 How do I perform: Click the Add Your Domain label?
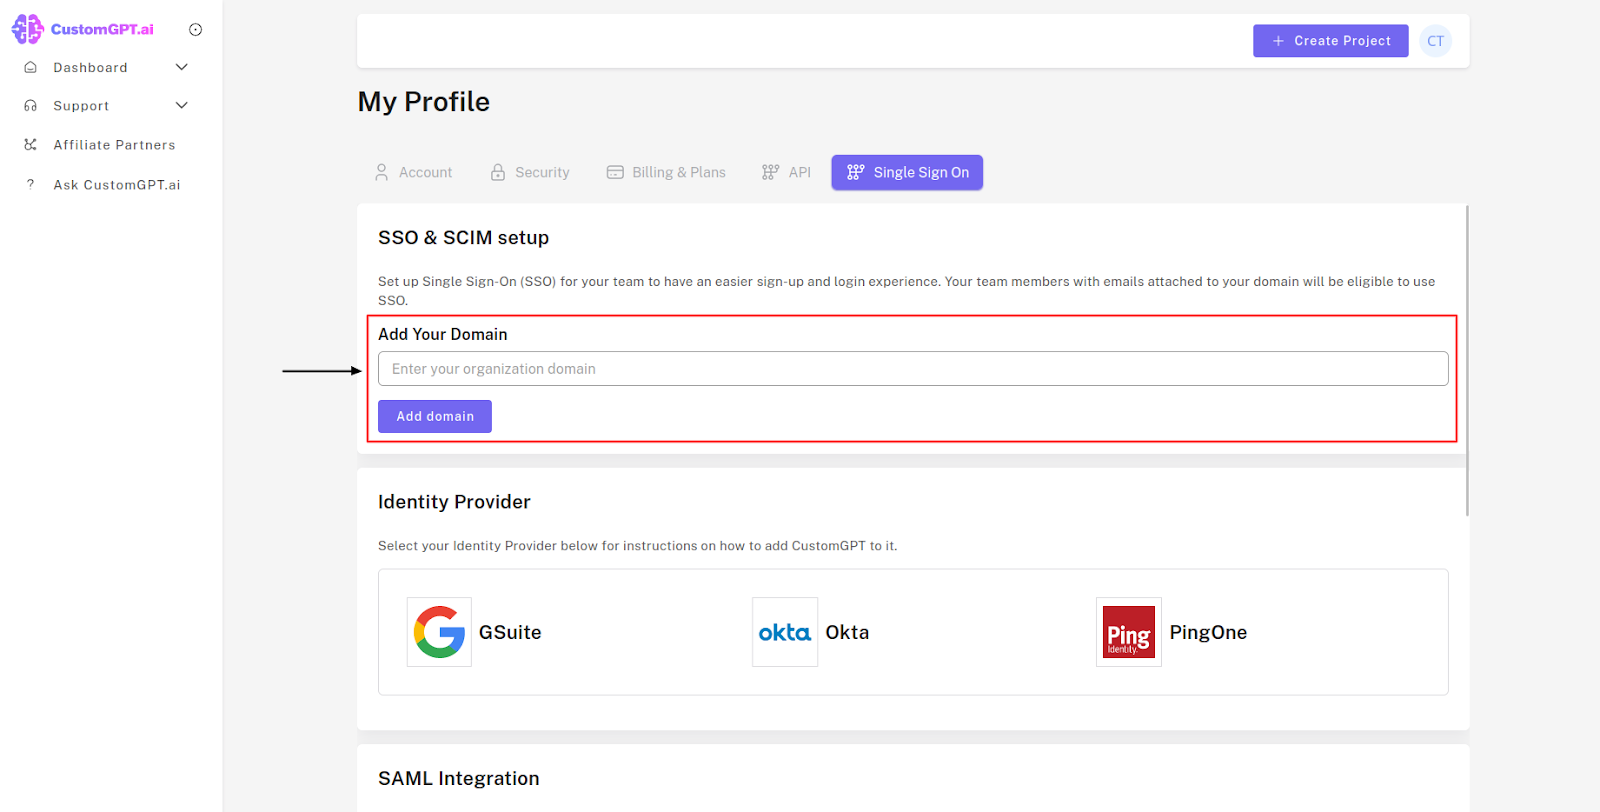[443, 334]
